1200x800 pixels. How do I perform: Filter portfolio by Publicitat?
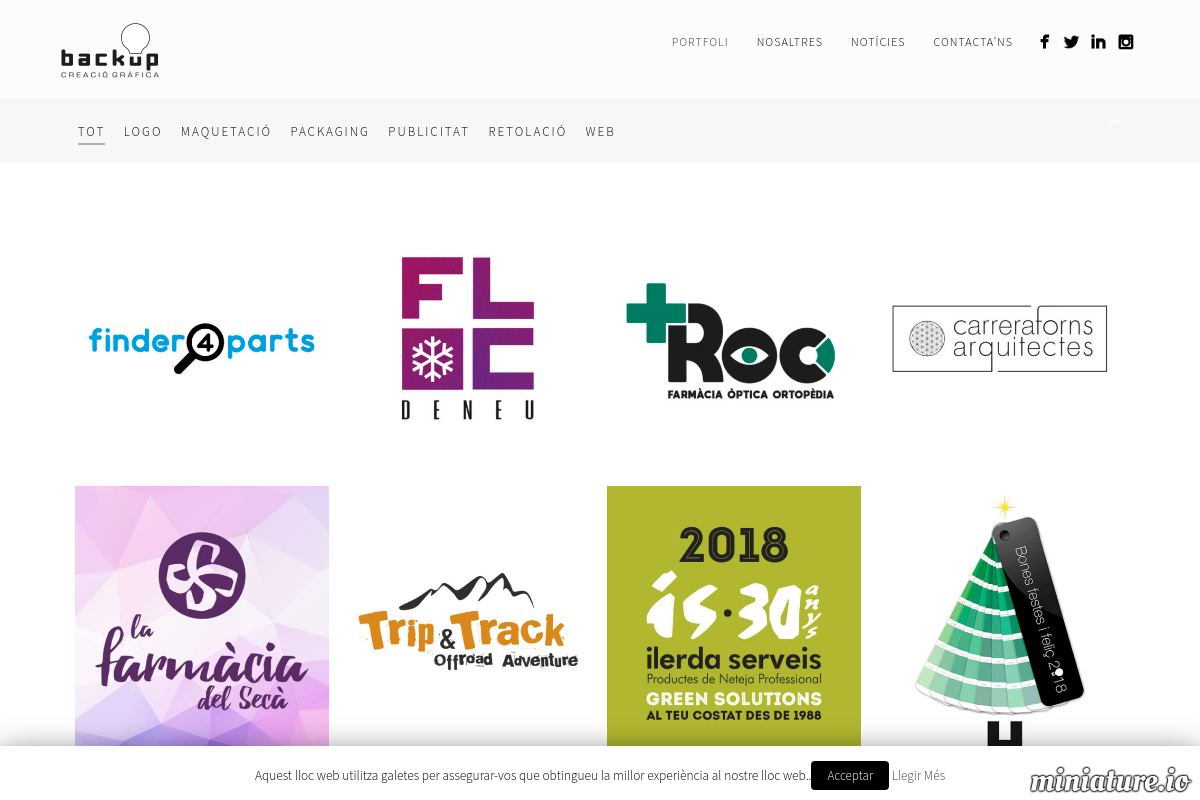[x=429, y=132]
